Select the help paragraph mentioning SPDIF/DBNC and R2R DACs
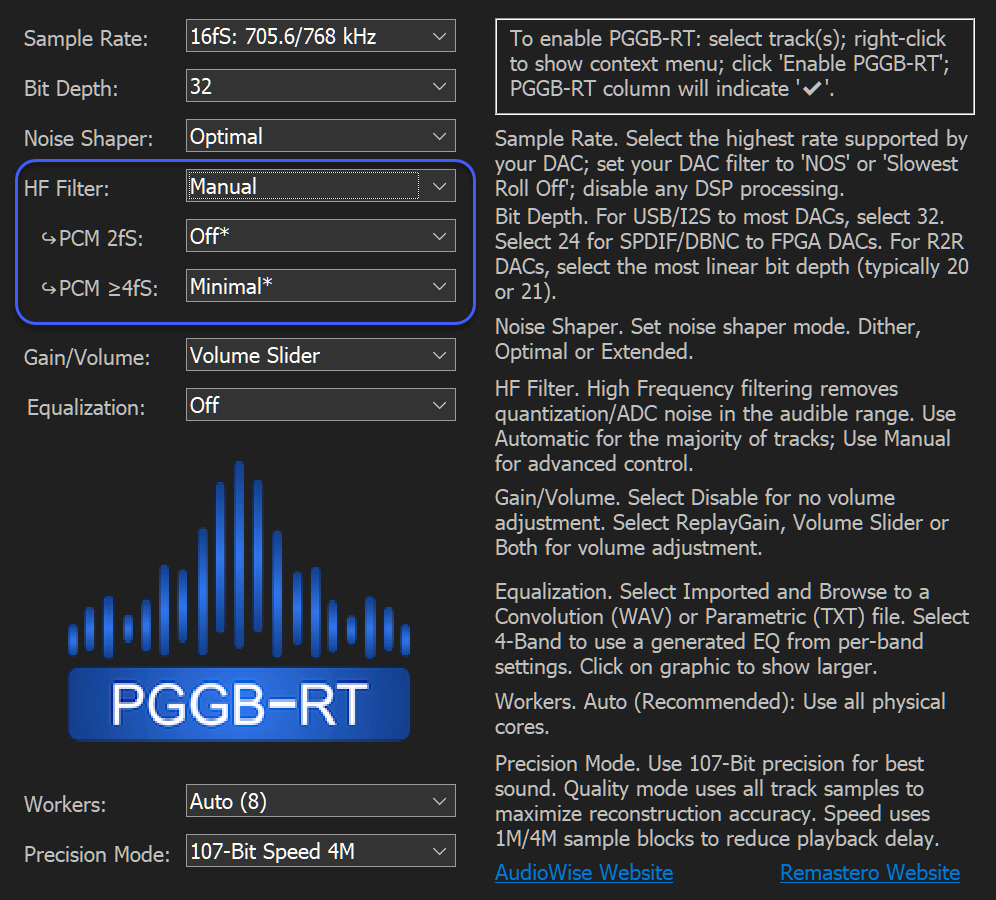996x900 pixels. coord(732,254)
